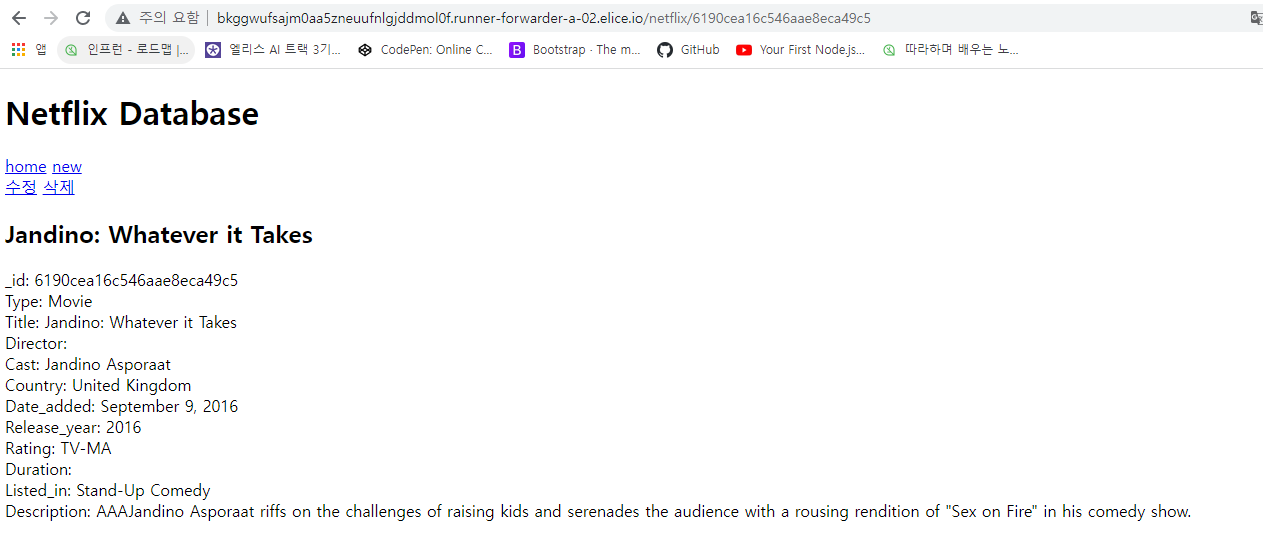Screen dimensions: 1263x540
Task: Click the Title: Jandino: Whatever it Takes line
Action: point(121,323)
